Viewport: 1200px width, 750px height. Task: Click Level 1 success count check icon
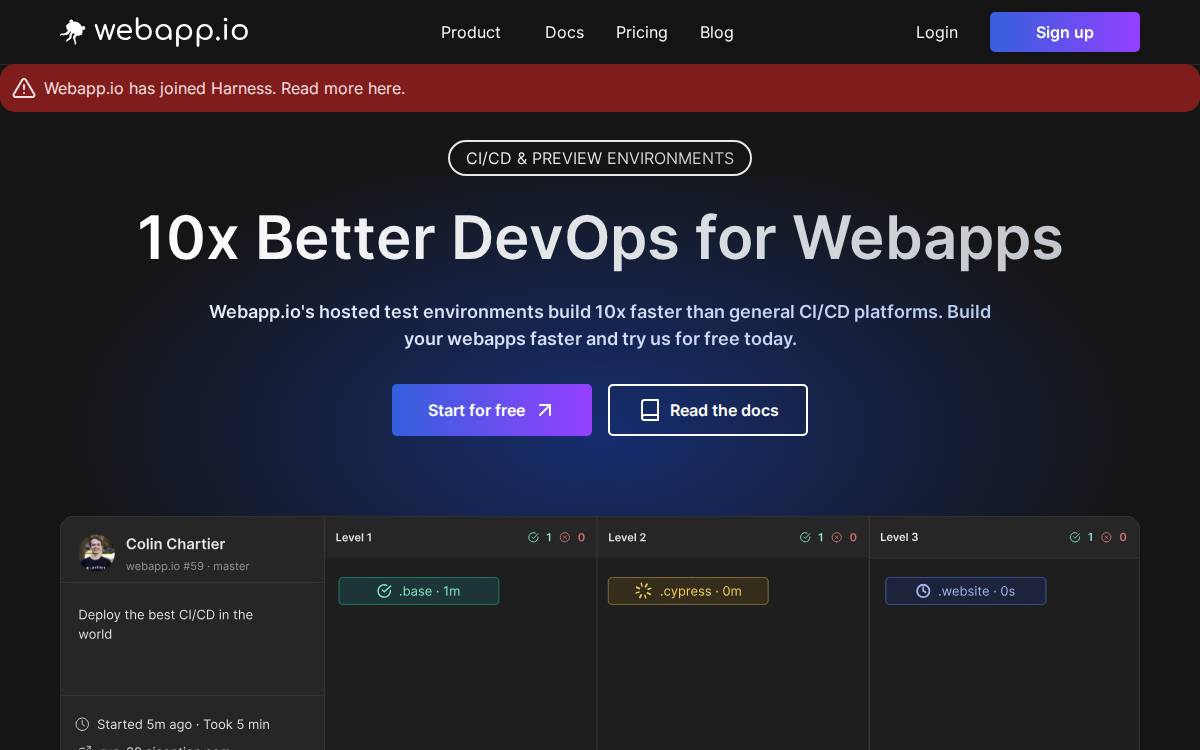click(x=533, y=537)
